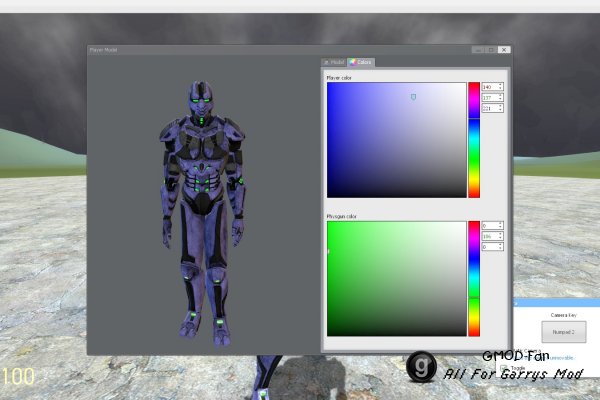
Task: Minimize the Player Model window
Action: click(478, 50)
